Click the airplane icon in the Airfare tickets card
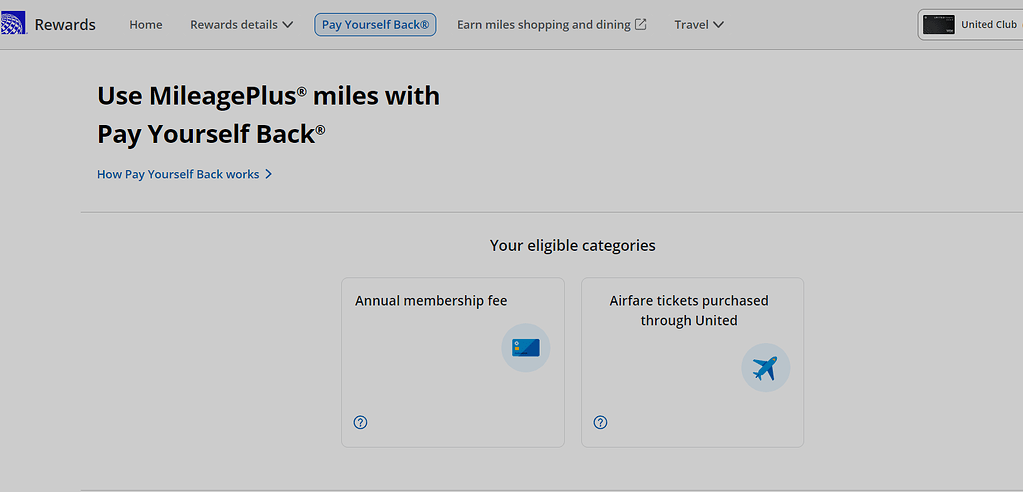The image size is (1023, 492). [x=765, y=368]
